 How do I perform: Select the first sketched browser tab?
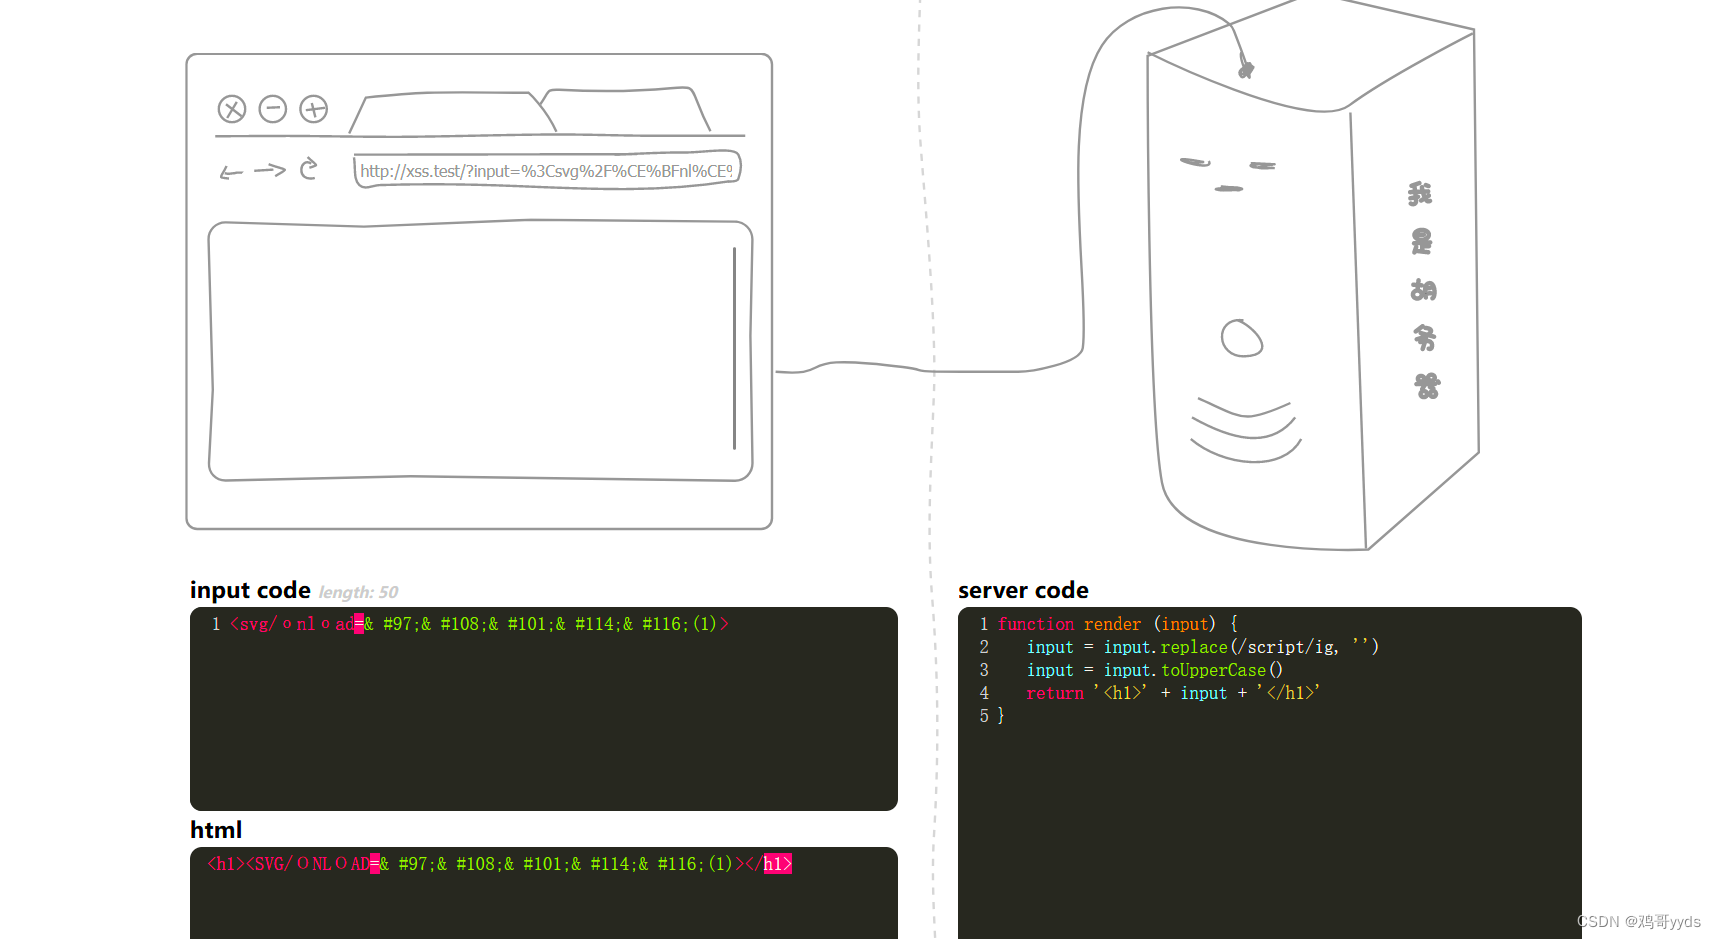pos(452,112)
